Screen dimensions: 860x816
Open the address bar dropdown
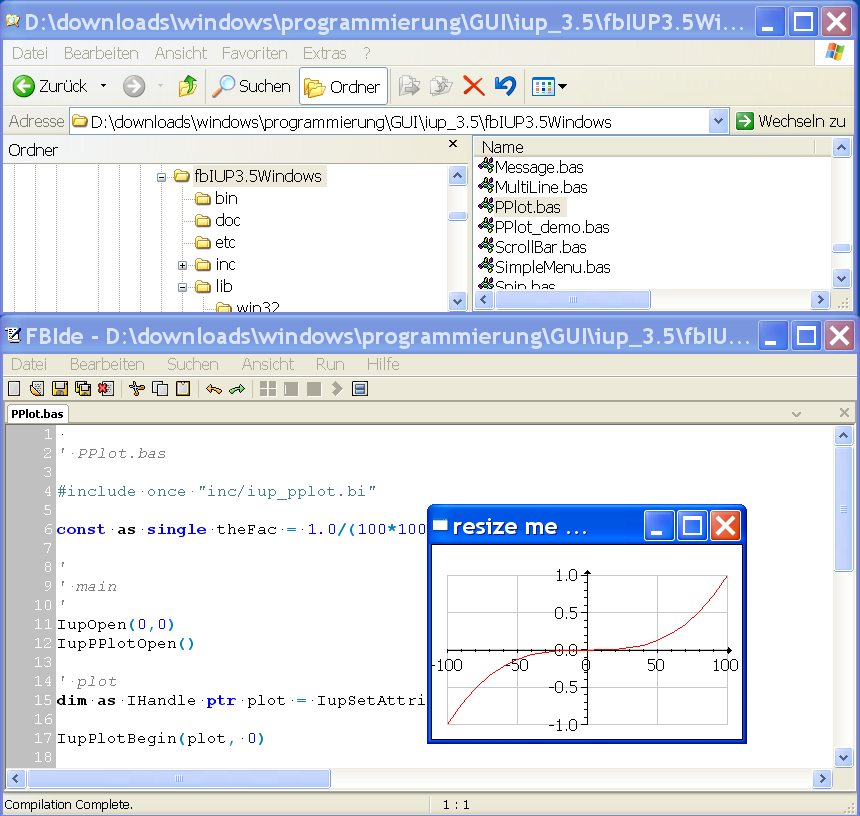coord(717,120)
